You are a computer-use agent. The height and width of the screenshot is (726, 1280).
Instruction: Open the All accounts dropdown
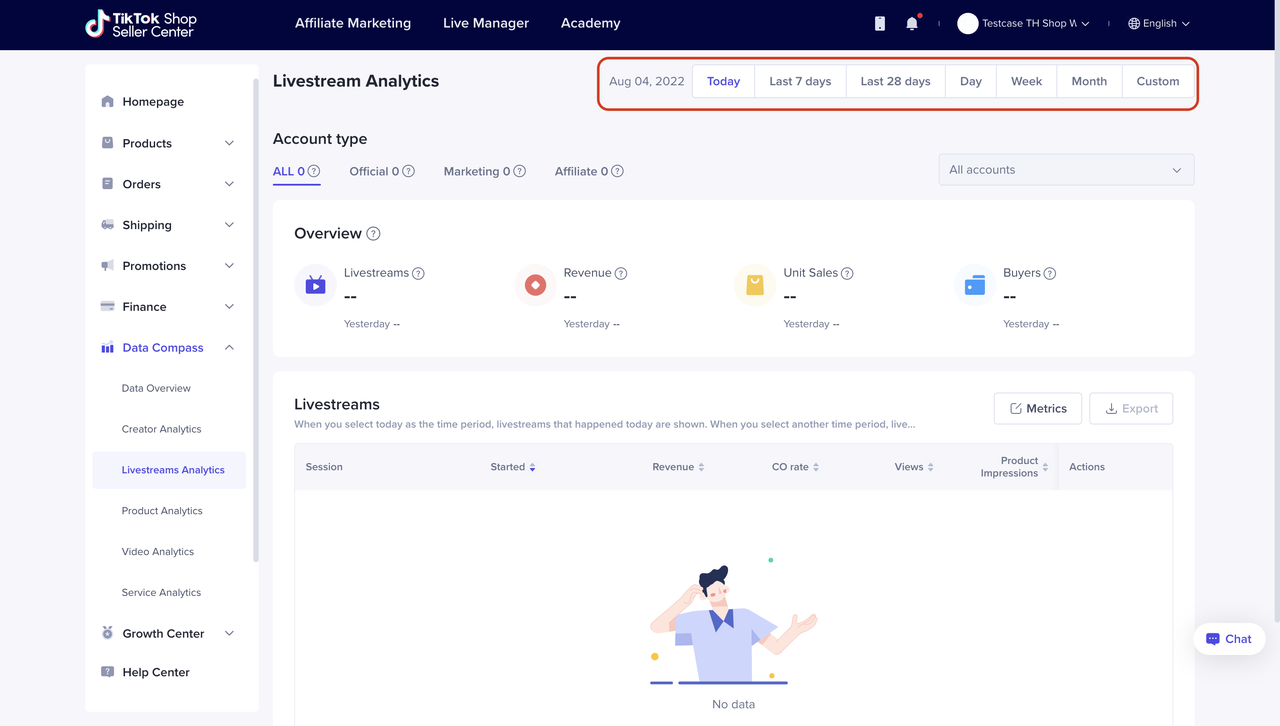(x=1066, y=170)
